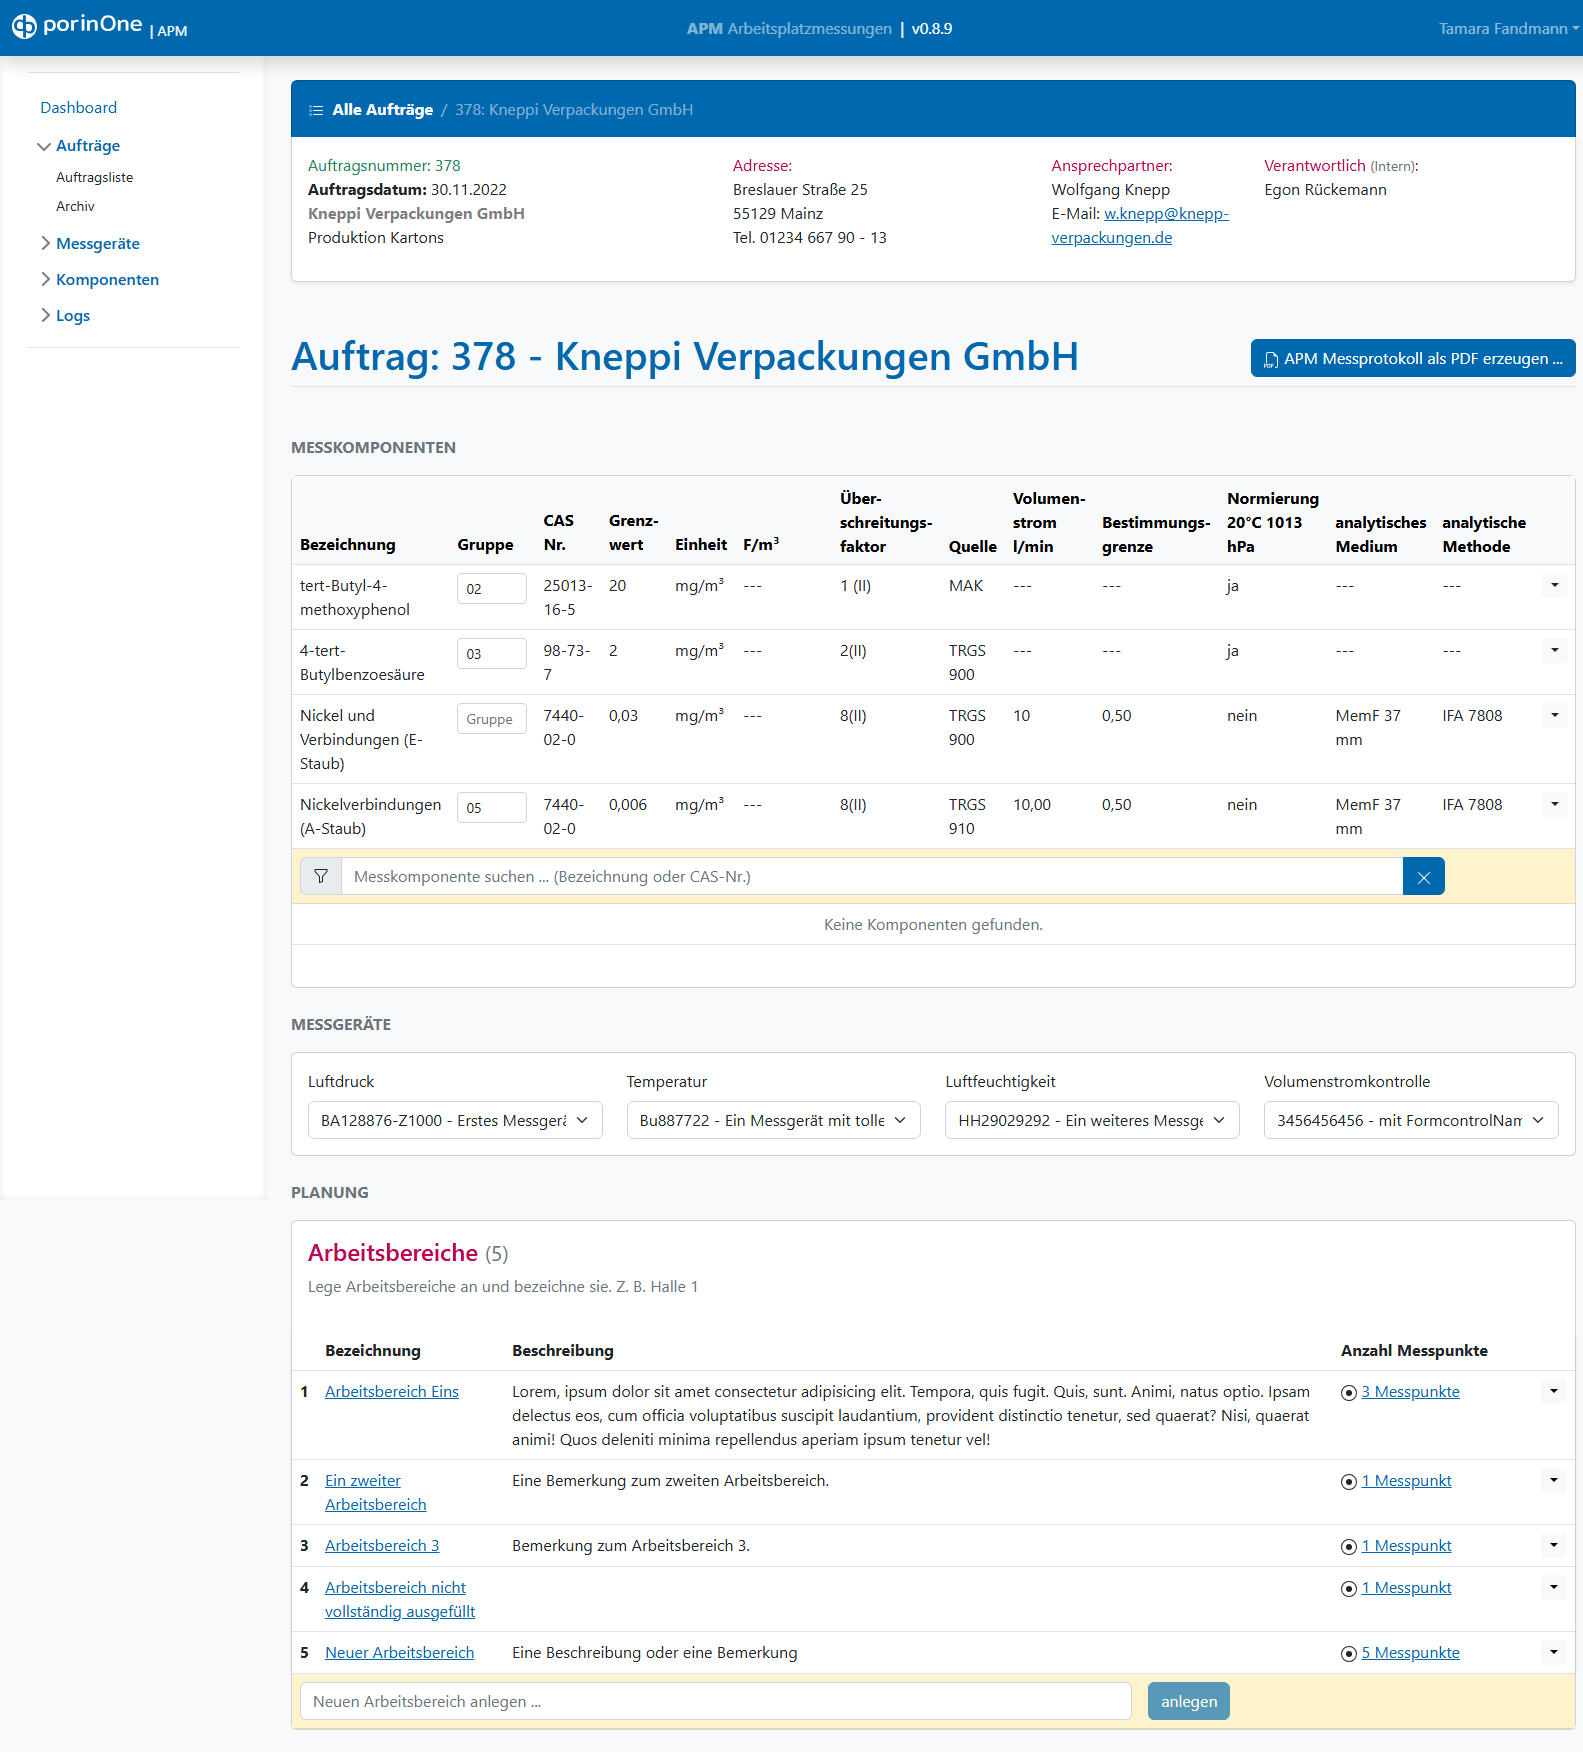Go to Archiv in sidebar
The height and width of the screenshot is (1752, 1583).
(75, 207)
